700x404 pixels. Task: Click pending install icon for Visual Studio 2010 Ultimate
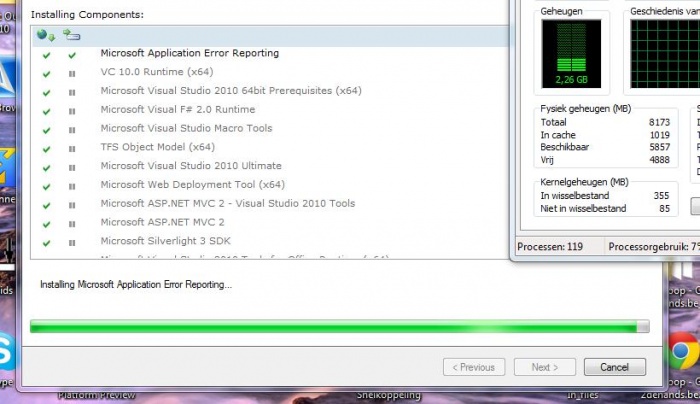pos(72,168)
